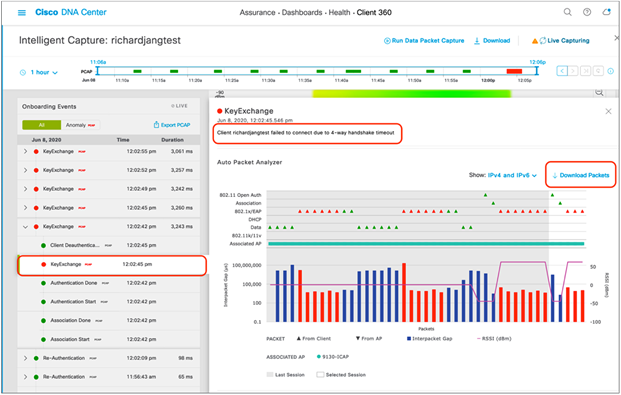Expand KeyExchange event at 12:02:49 pm
Viewport: 621px width, 395px height.
point(25,189)
